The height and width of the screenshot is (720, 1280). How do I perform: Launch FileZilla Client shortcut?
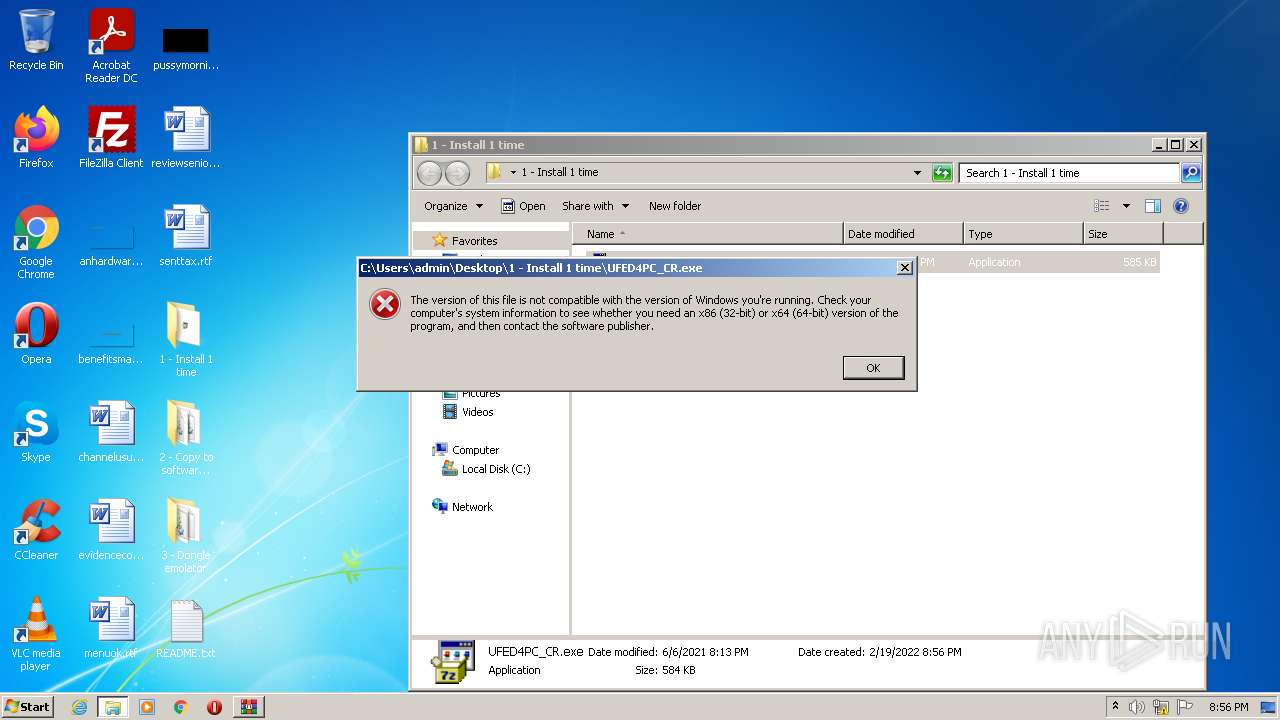[111, 138]
